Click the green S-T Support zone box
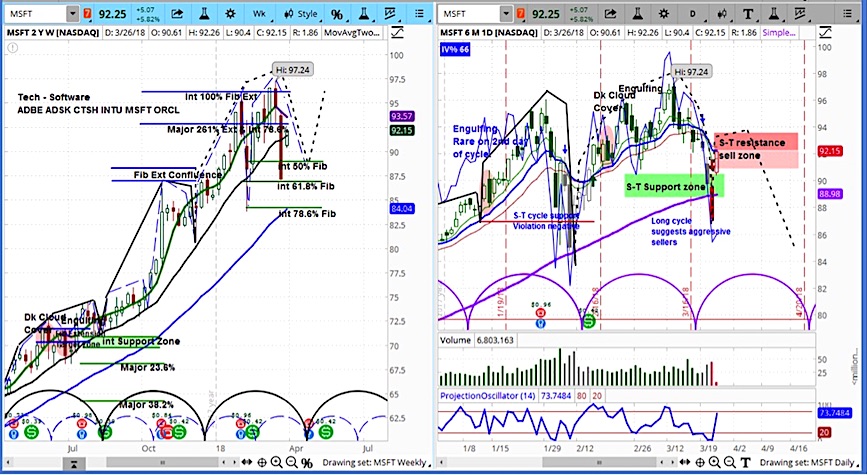 pyautogui.click(x=674, y=186)
